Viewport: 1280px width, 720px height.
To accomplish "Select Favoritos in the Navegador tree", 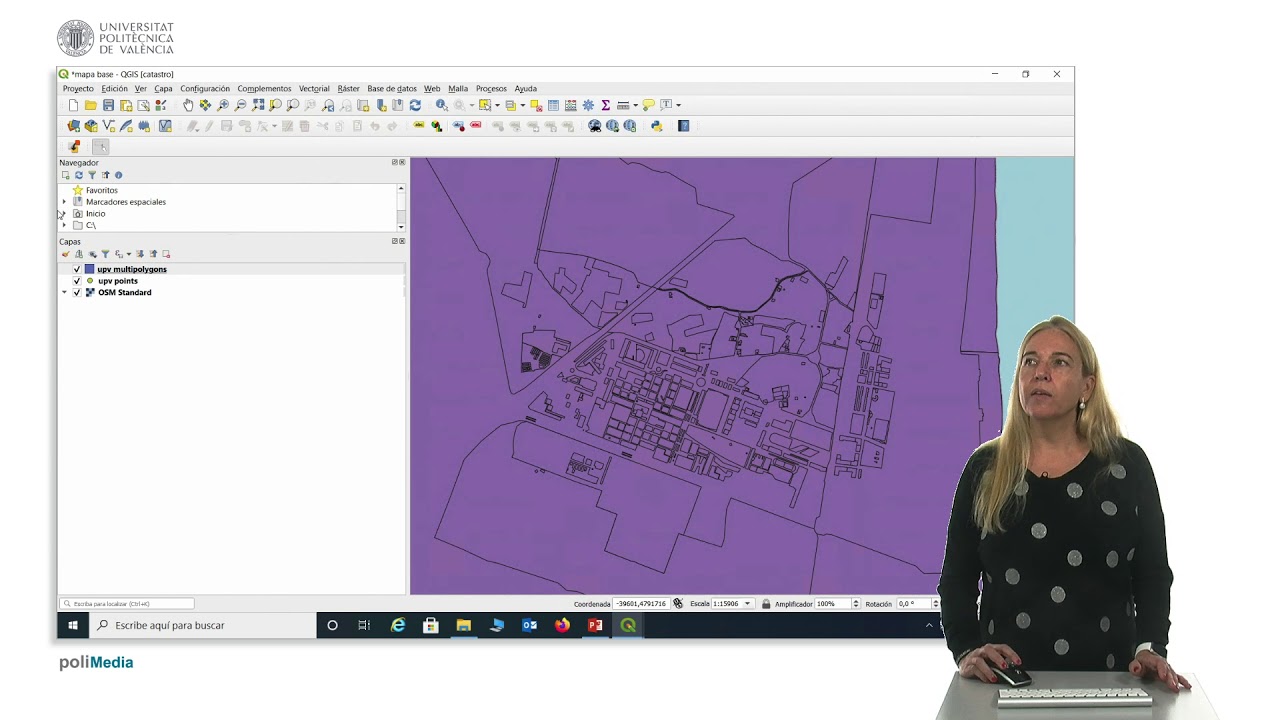I will click(x=102, y=190).
